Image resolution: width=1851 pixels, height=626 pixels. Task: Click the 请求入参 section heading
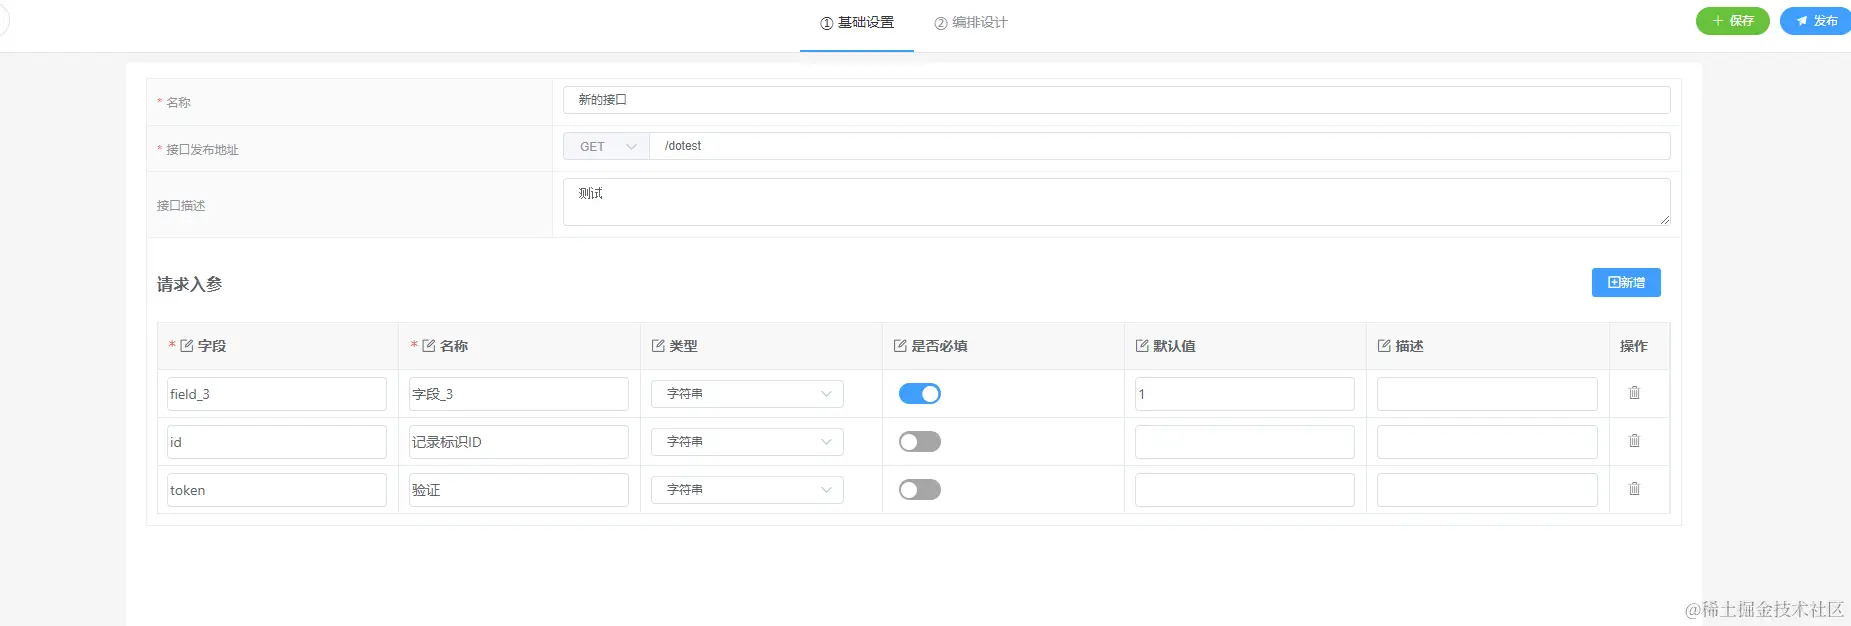click(190, 285)
